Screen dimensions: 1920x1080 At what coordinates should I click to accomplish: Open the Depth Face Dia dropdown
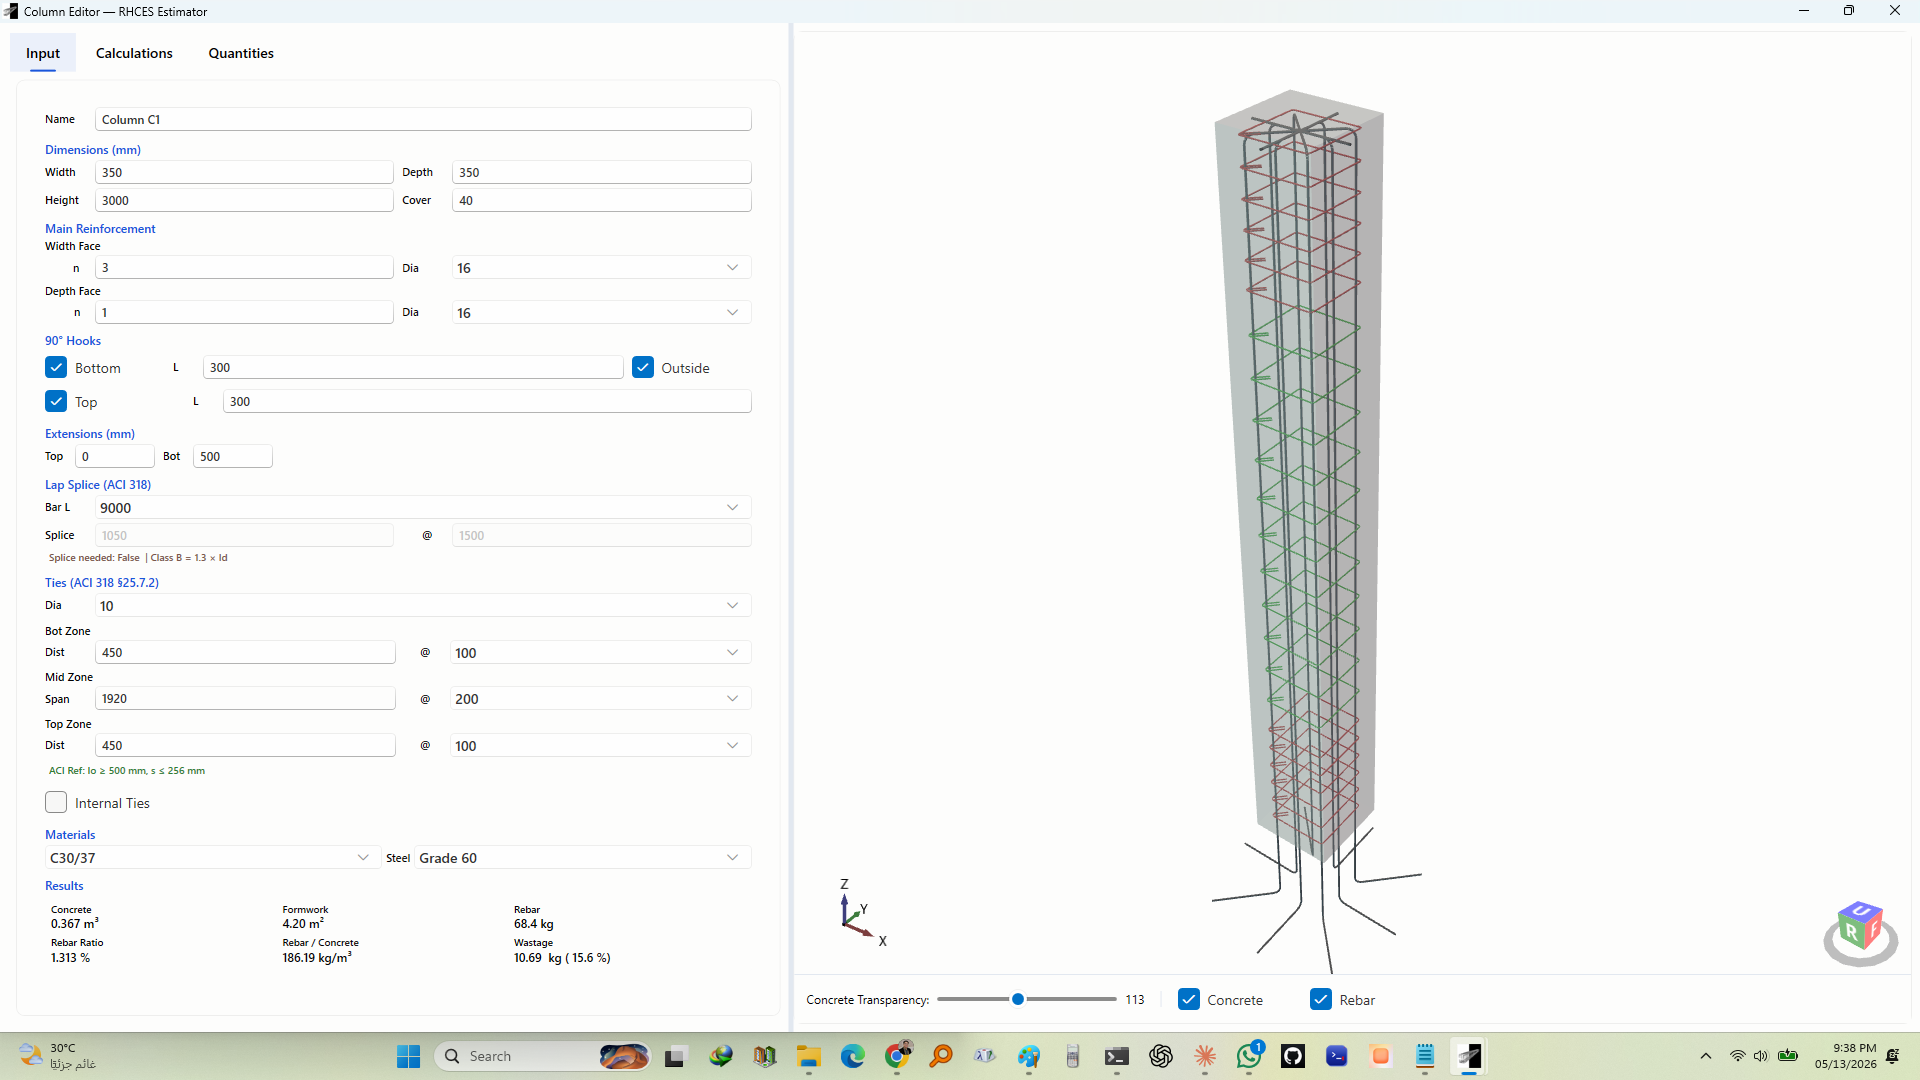(601, 313)
